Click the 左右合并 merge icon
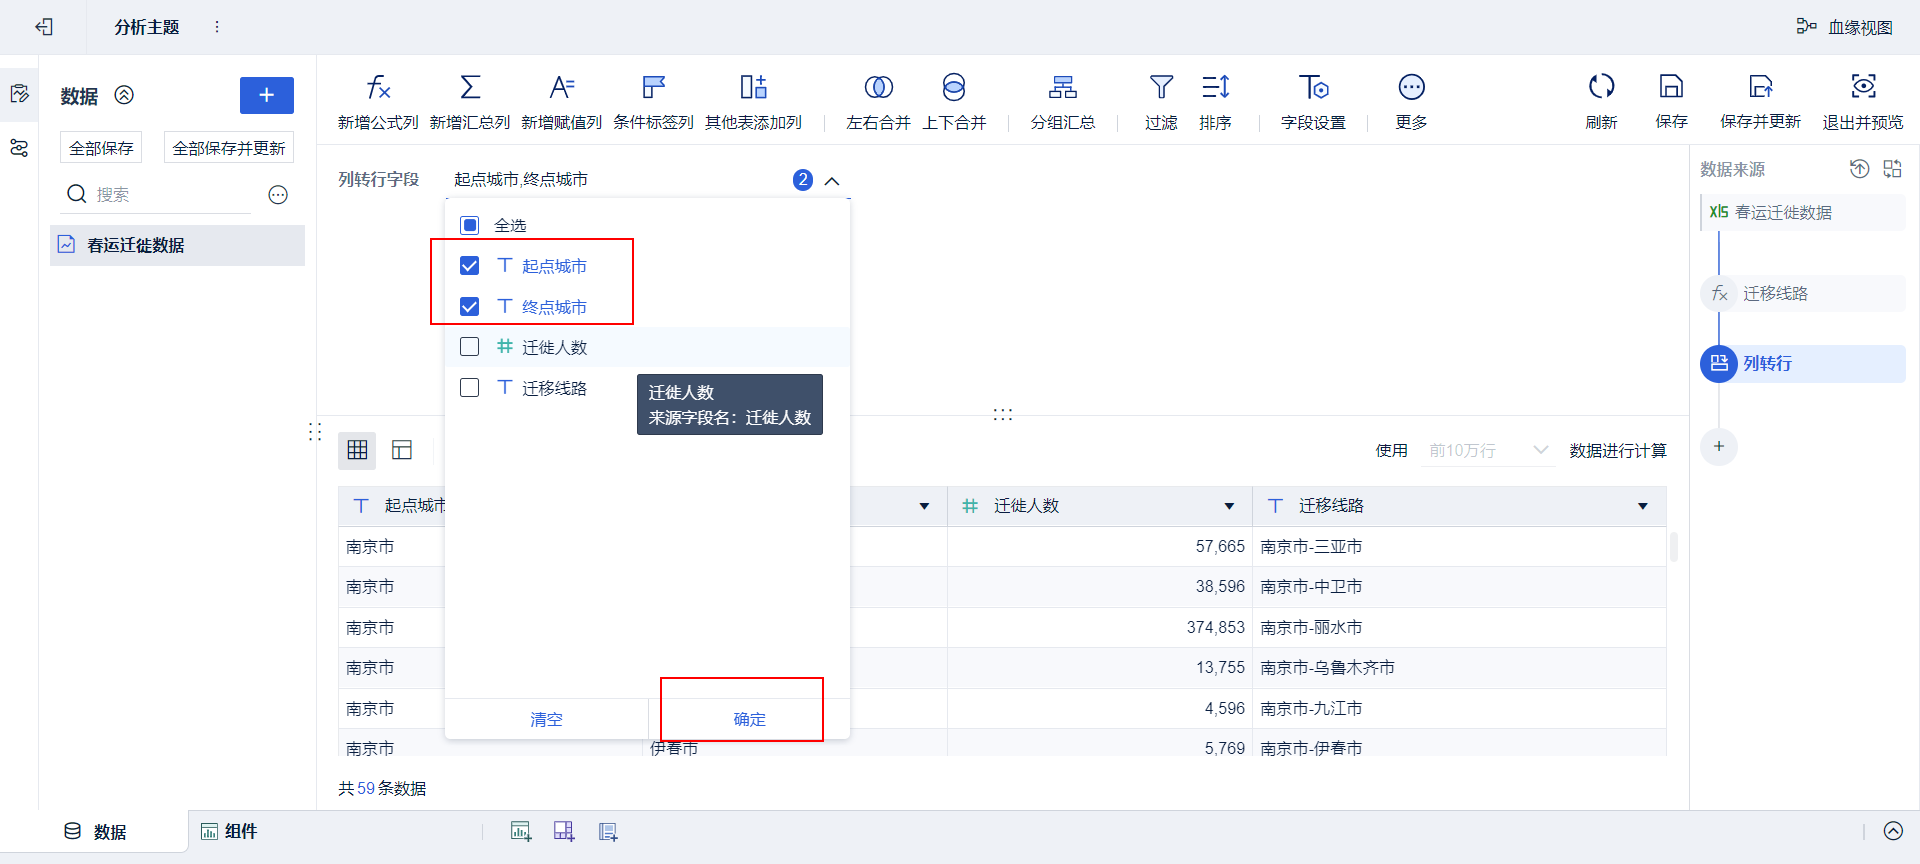The height and width of the screenshot is (864, 1920). click(x=878, y=88)
